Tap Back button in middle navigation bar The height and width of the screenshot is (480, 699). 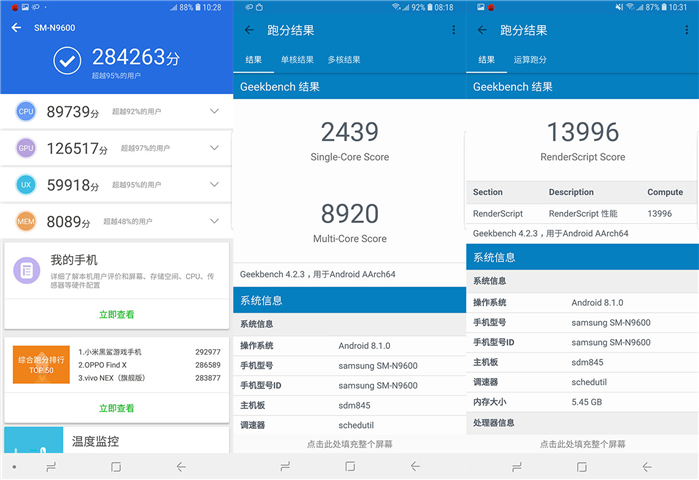tap(415, 467)
